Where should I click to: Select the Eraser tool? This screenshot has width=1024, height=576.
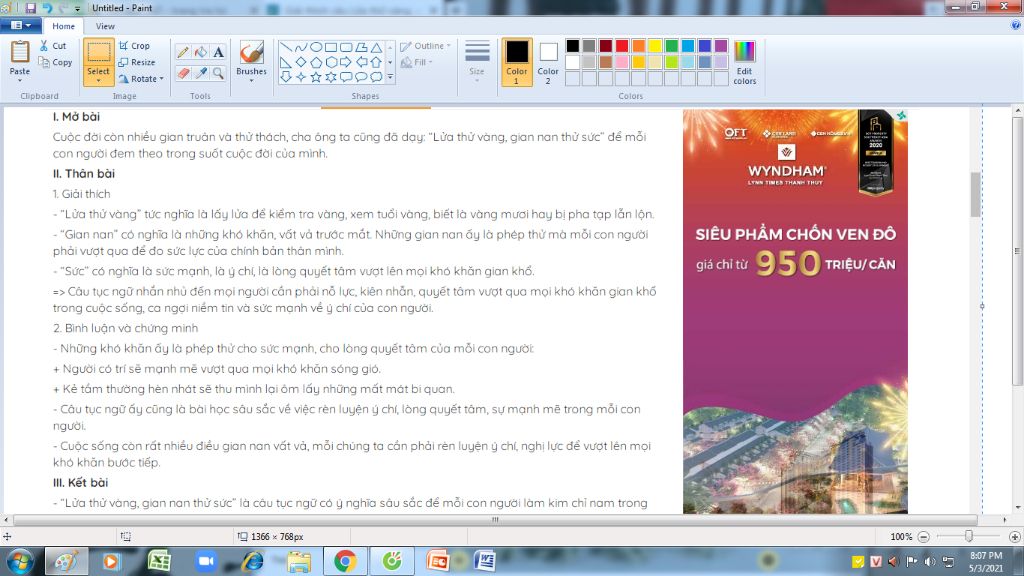[183, 73]
